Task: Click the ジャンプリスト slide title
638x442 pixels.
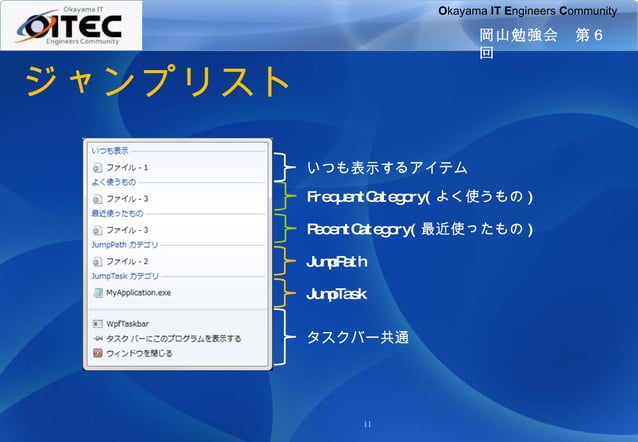Action: pyautogui.click(x=157, y=81)
